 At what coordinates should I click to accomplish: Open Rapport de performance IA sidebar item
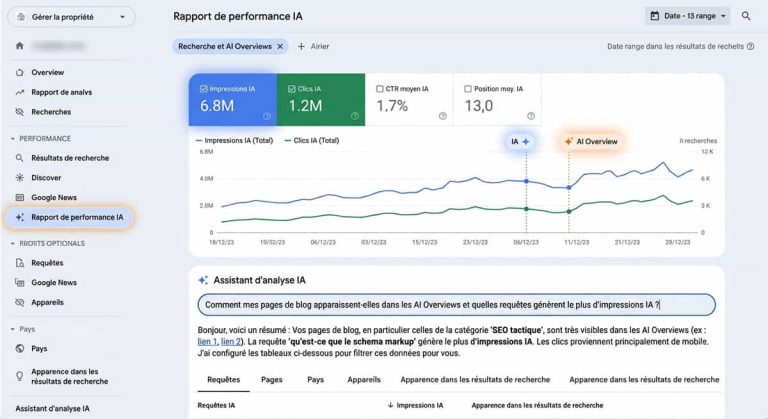coord(69,217)
